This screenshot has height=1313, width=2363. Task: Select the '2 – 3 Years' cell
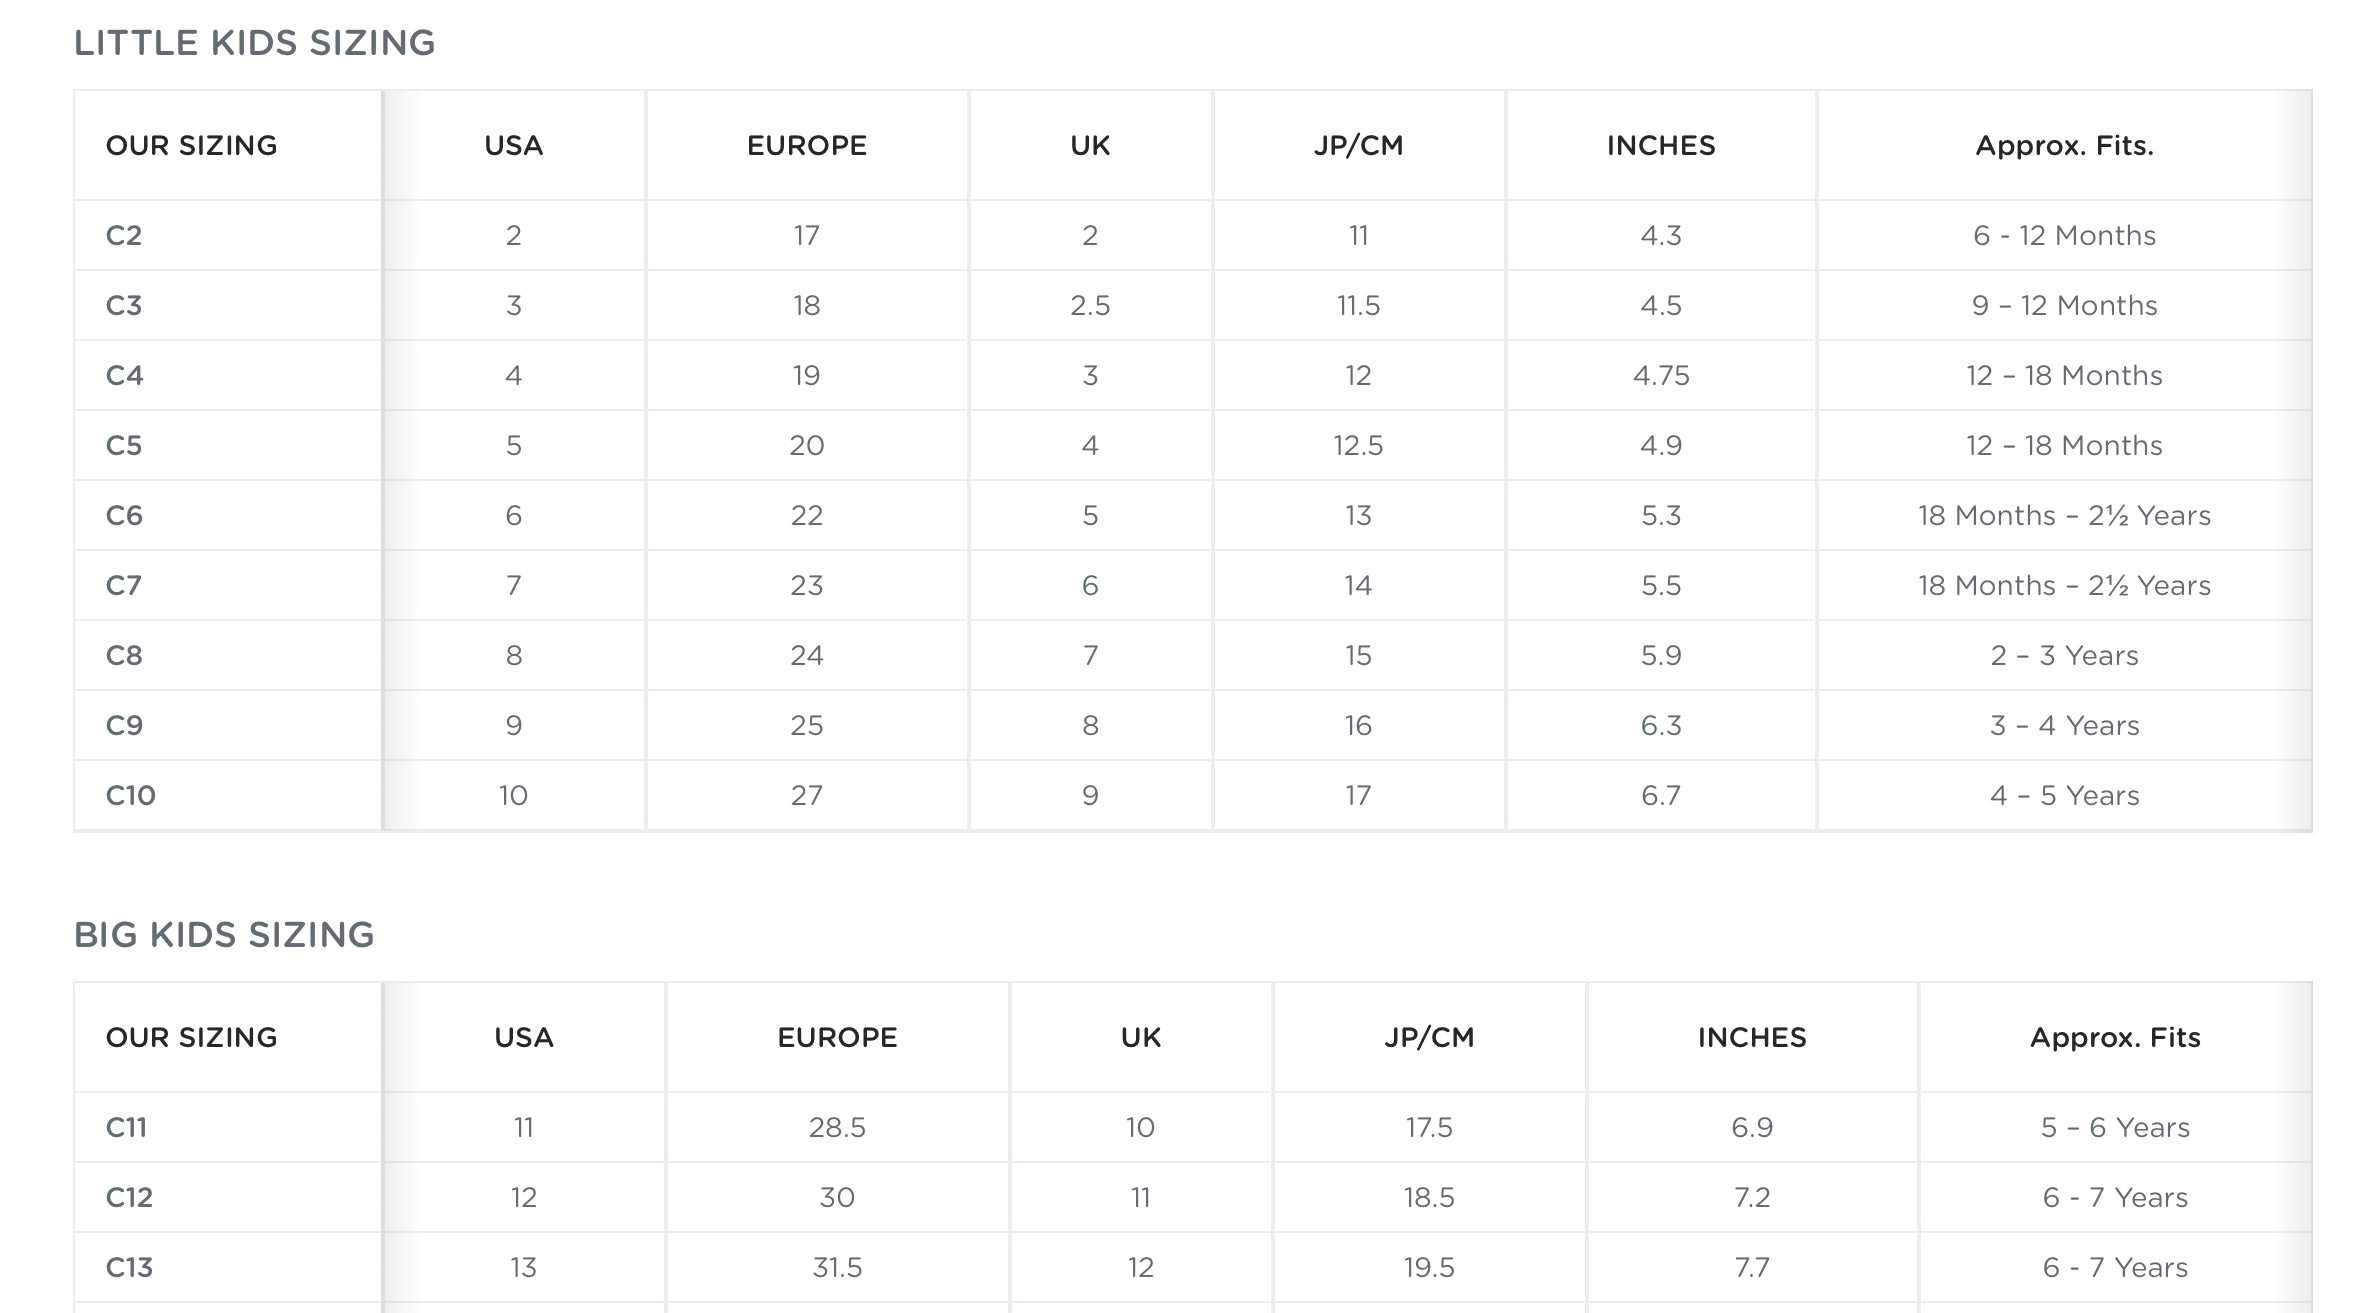tap(2064, 656)
